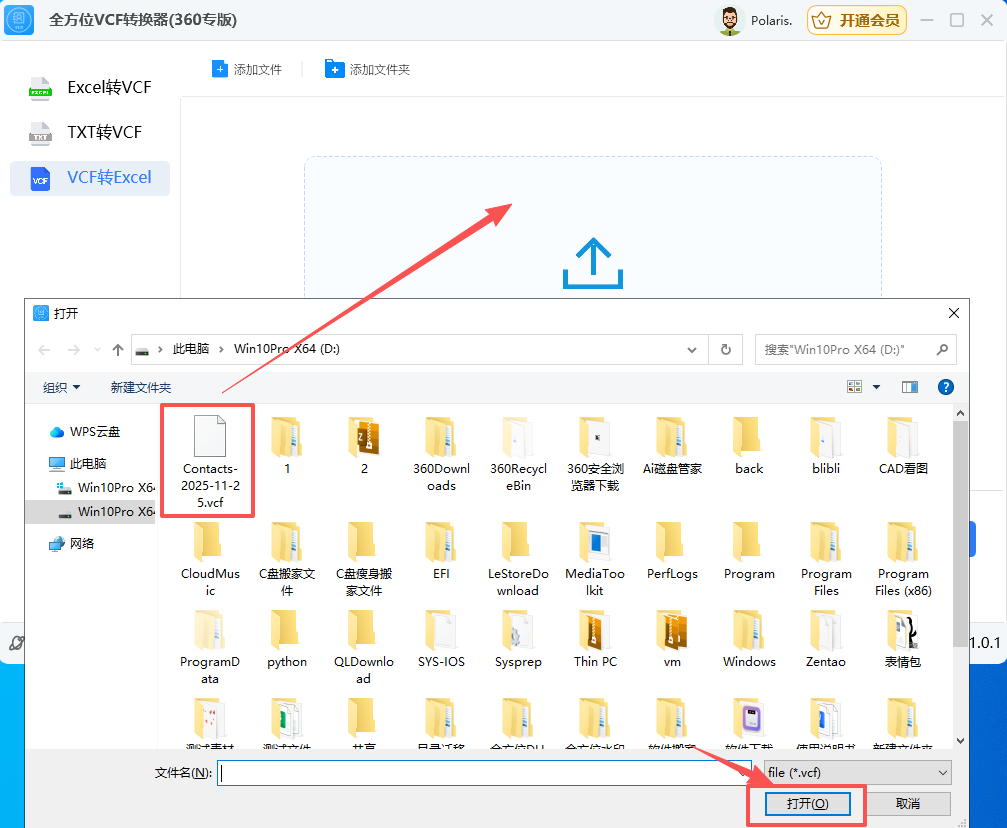Click the Polaris user avatar
Viewport: 1007px width, 828px height.
[731, 20]
